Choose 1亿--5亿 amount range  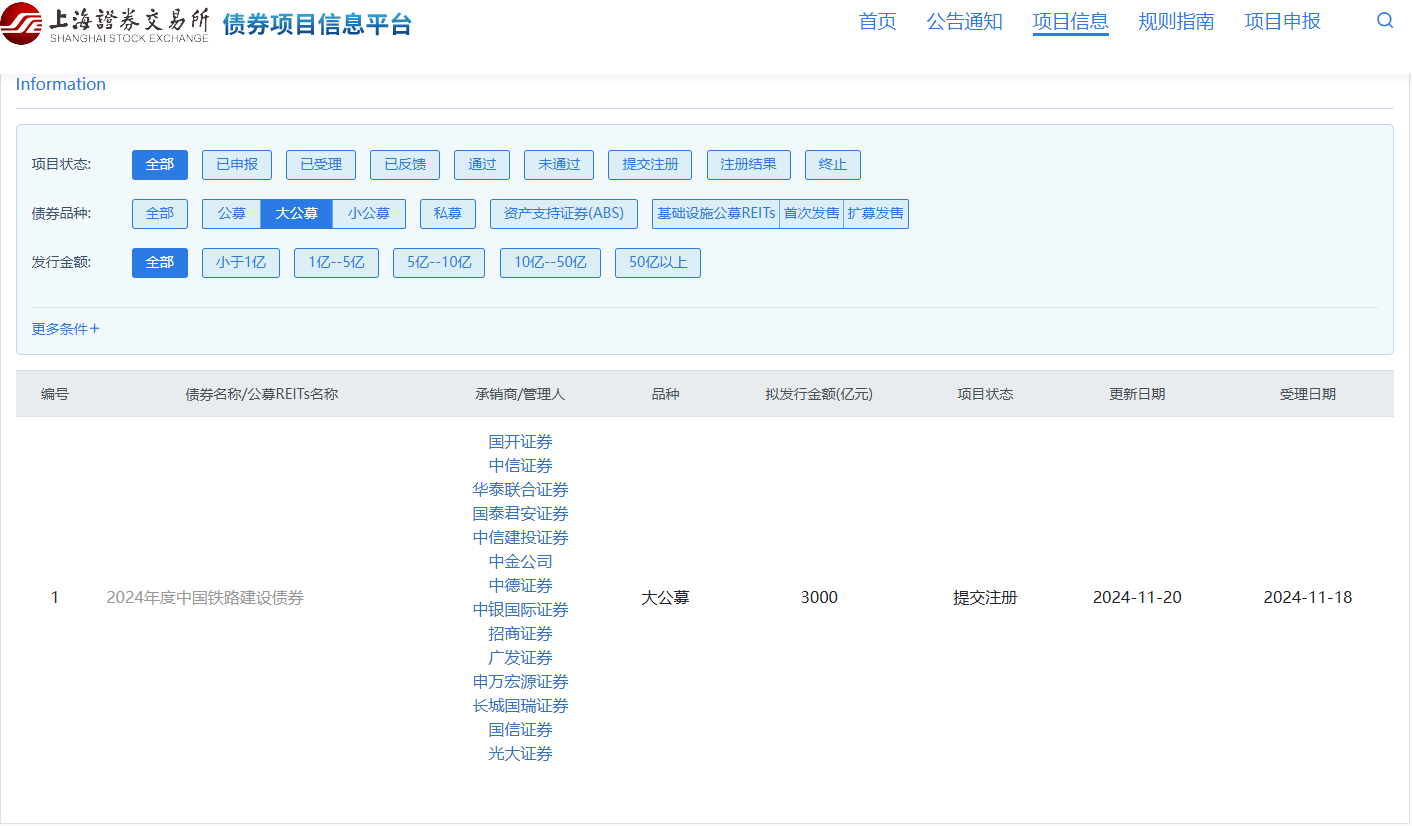(336, 262)
